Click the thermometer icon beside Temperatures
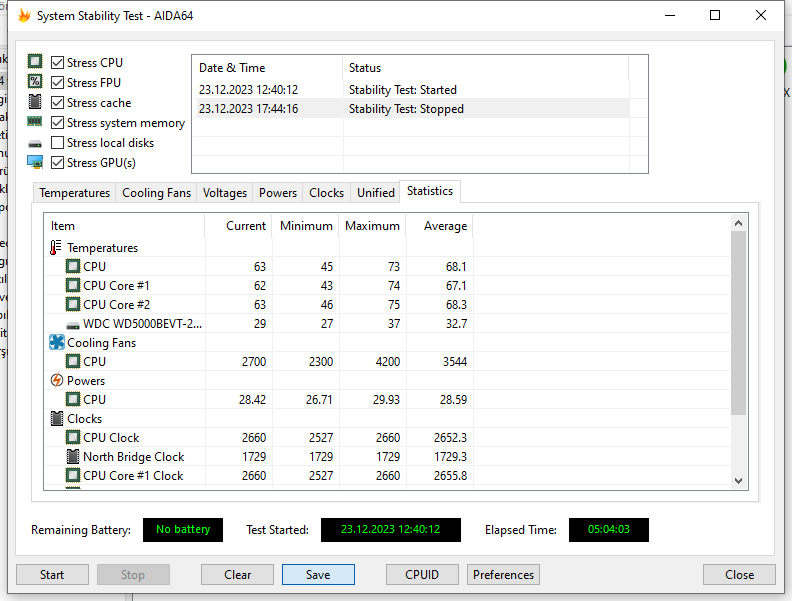Screen dimensions: 792x601 56,247
